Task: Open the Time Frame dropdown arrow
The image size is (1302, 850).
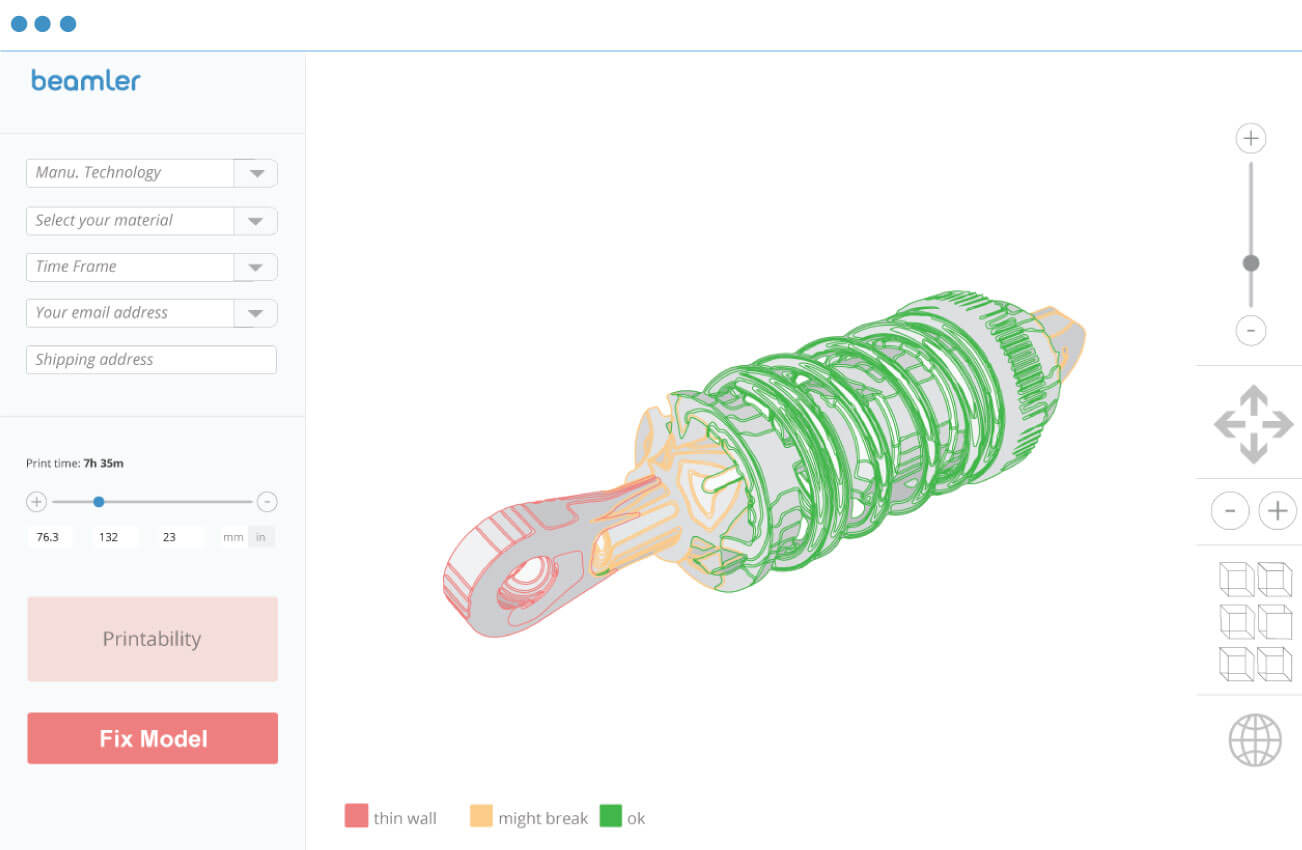Action: [256, 267]
